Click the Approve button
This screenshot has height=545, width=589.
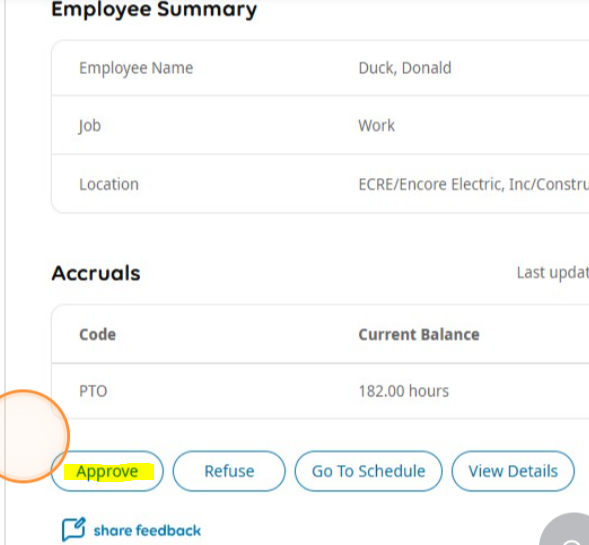(107, 471)
